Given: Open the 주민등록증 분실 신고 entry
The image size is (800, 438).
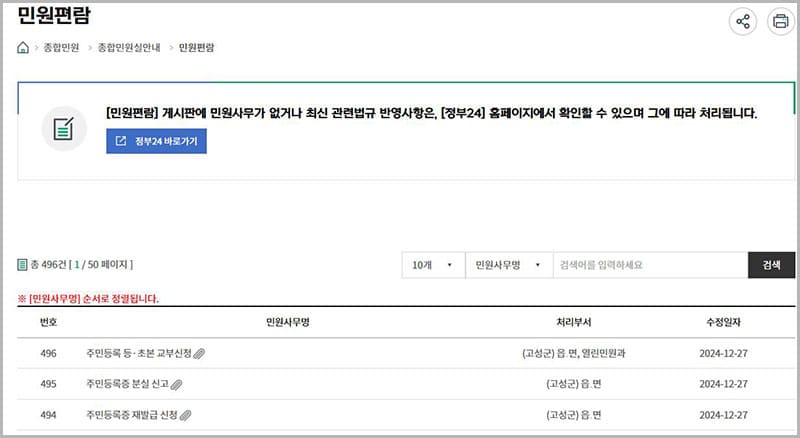Looking at the screenshot, I should (x=127, y=384).
